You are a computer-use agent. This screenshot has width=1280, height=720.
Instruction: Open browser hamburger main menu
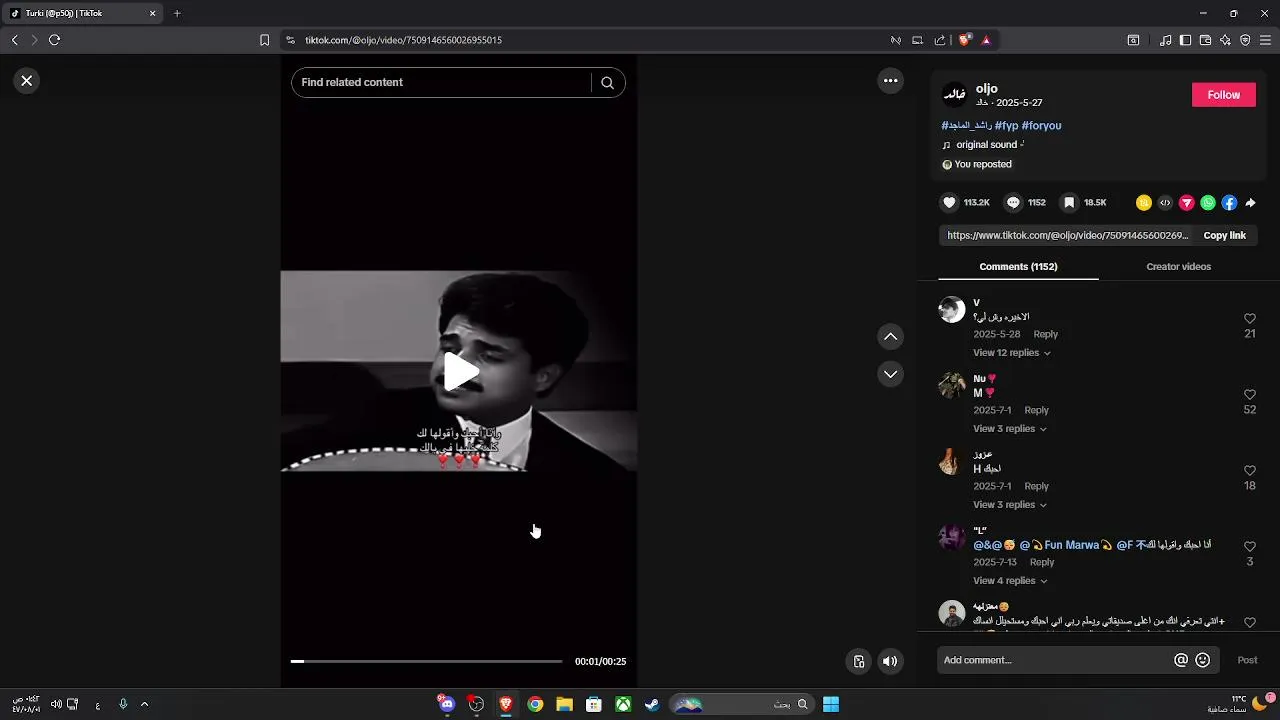[x=1266, y=40]
